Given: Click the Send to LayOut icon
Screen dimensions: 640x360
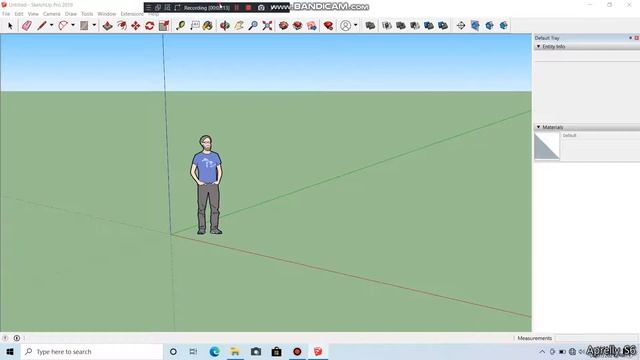Looking at the screenshot, I should (x=312, y=26).
